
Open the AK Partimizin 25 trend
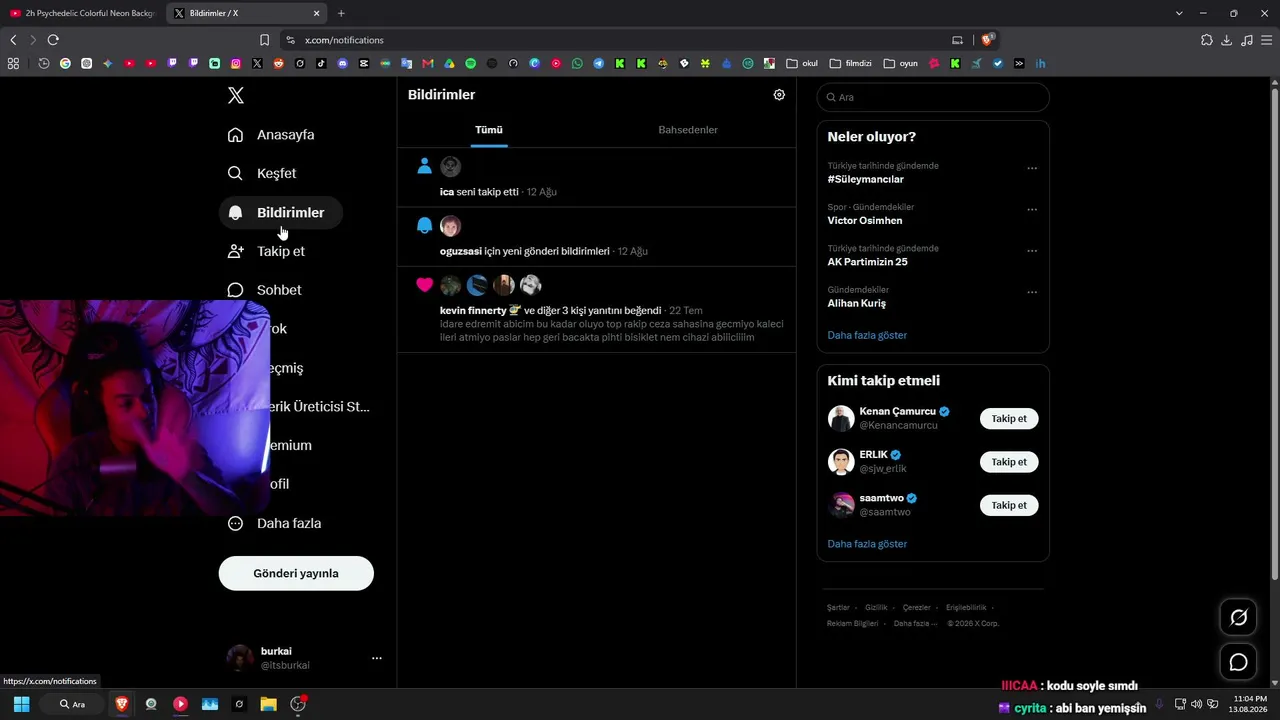(x=868, y=262)
